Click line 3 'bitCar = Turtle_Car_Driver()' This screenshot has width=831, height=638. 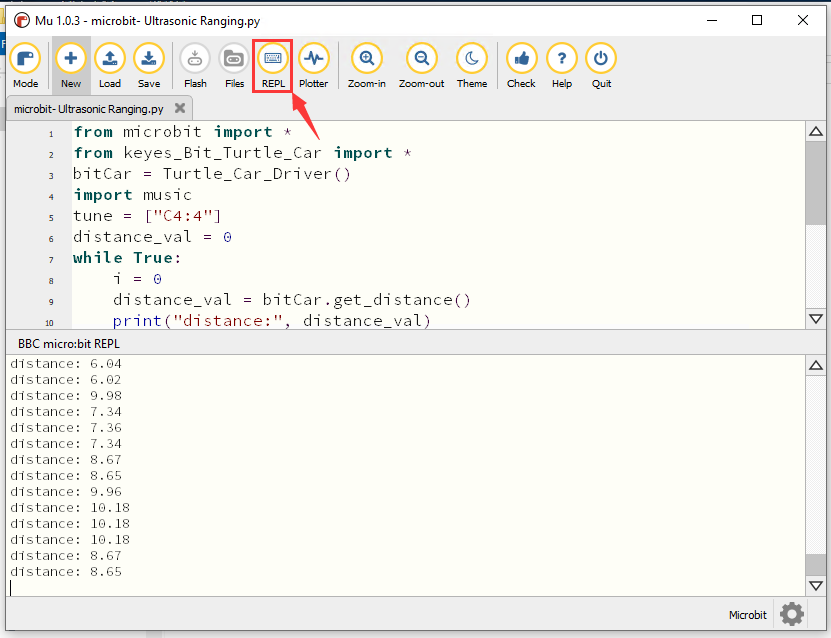(212, 174)
